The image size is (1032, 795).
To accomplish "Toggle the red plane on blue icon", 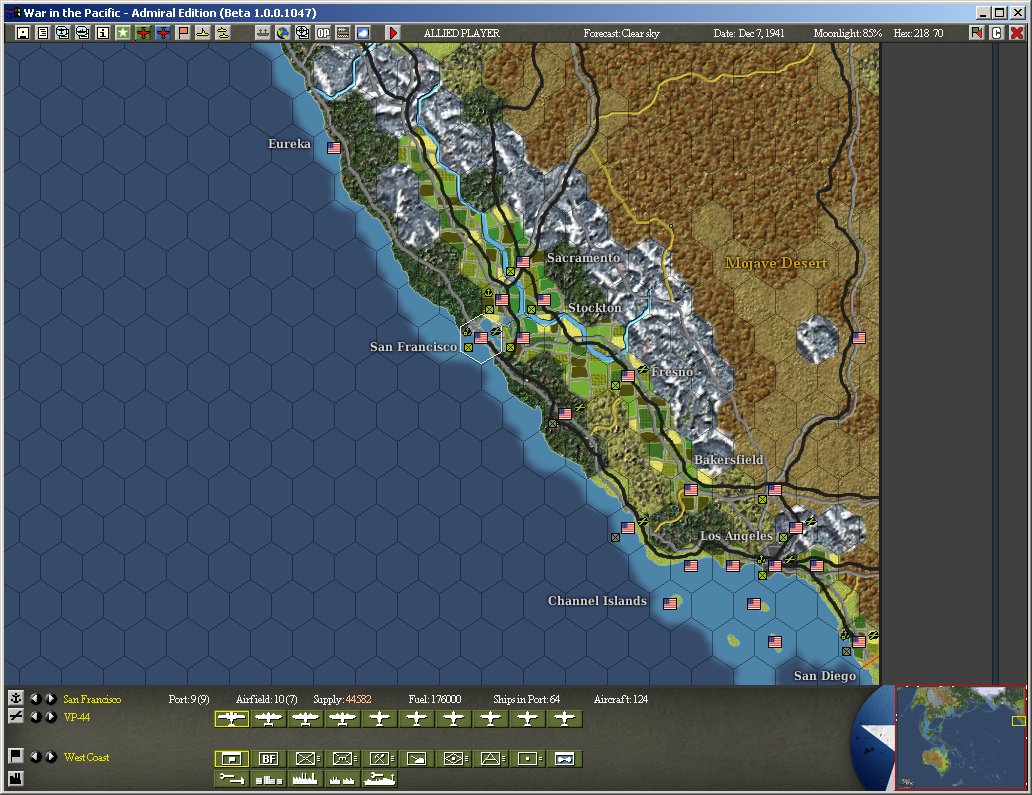I will pyautogui.click(x=163, y=33).
